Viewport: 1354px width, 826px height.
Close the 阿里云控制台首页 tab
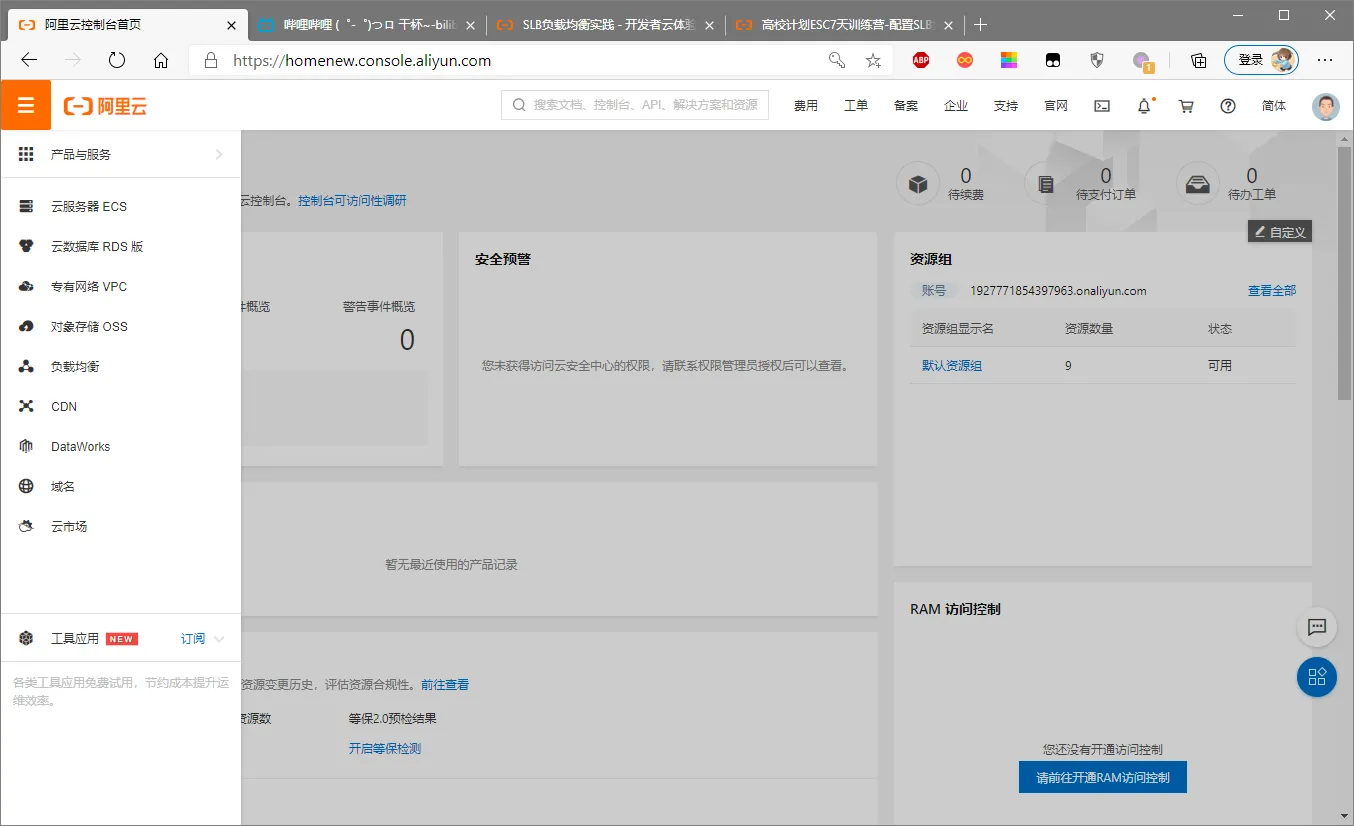[231, 25]
